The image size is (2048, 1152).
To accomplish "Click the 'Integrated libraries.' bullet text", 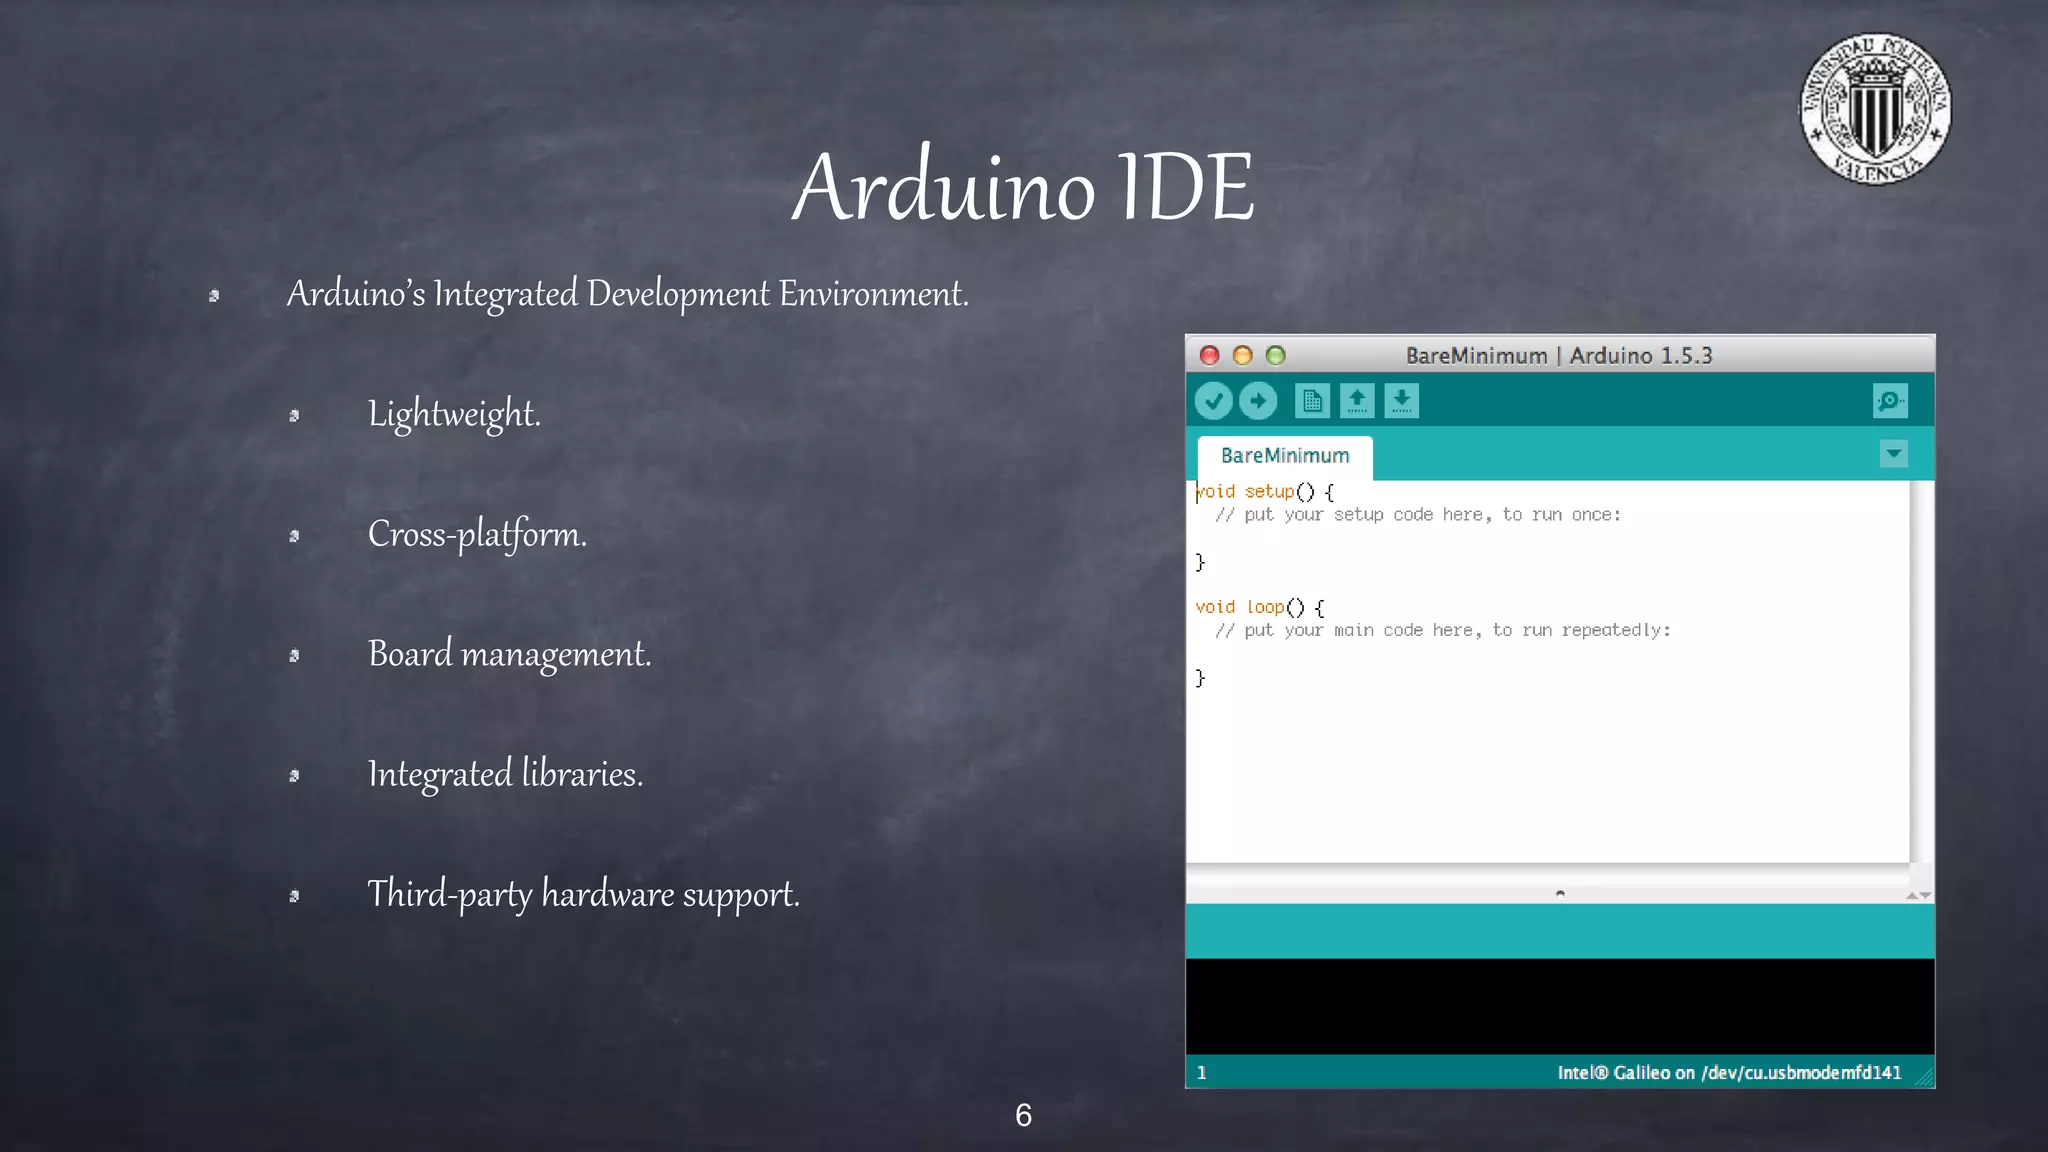I will [505, 774].
